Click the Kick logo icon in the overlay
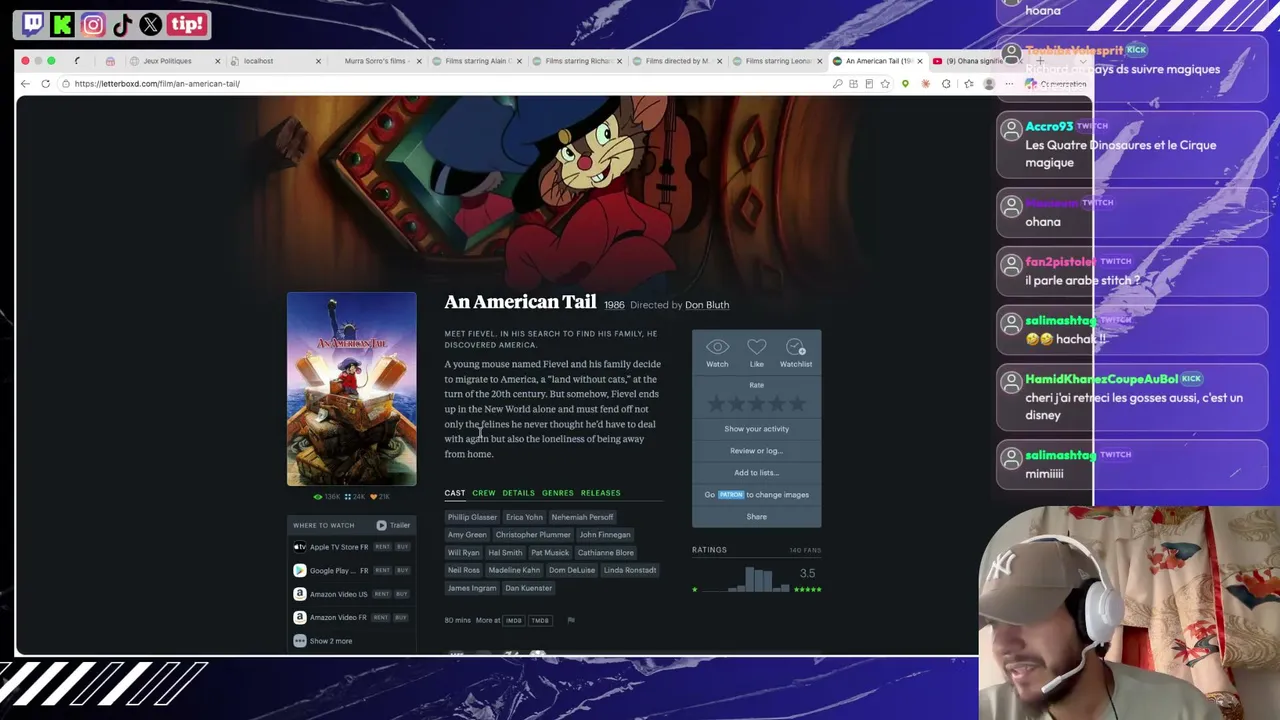 tap(62, 25)
